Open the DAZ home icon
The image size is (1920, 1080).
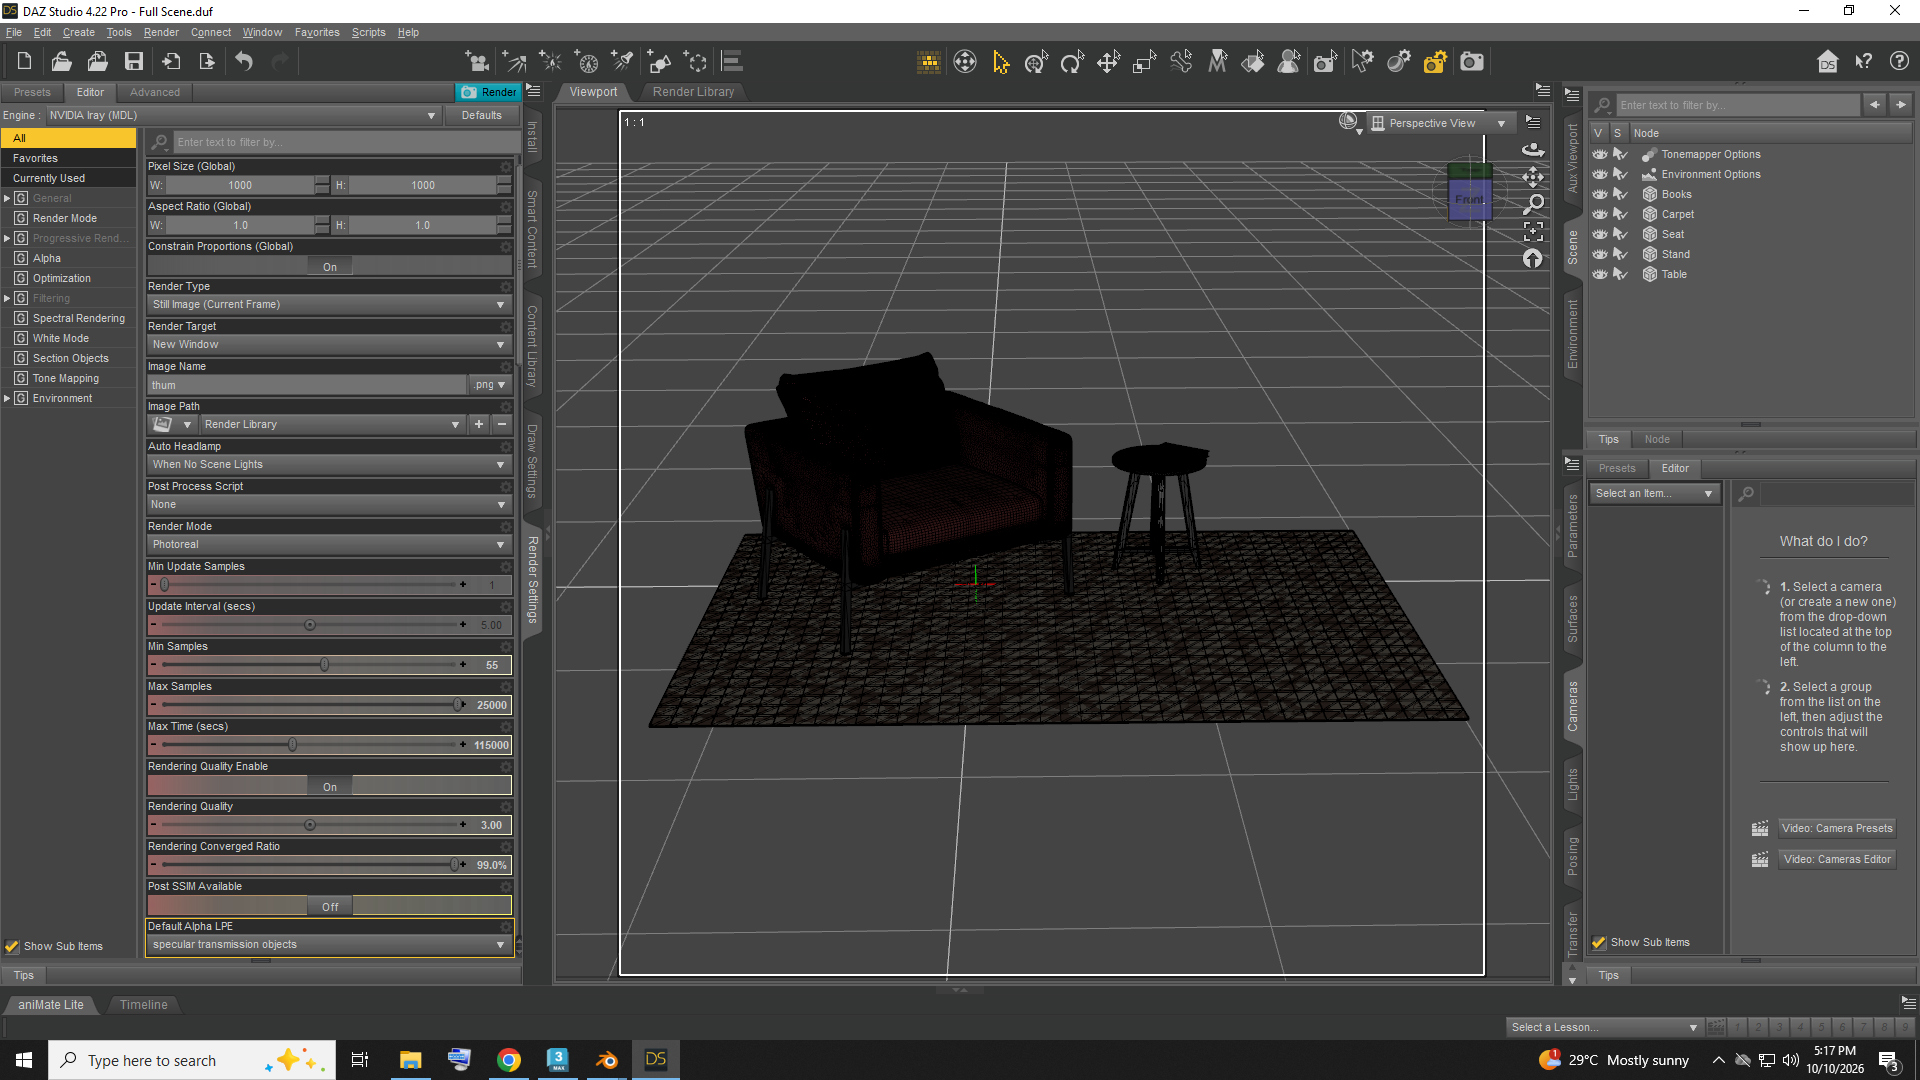click(x=1827, y=62)
